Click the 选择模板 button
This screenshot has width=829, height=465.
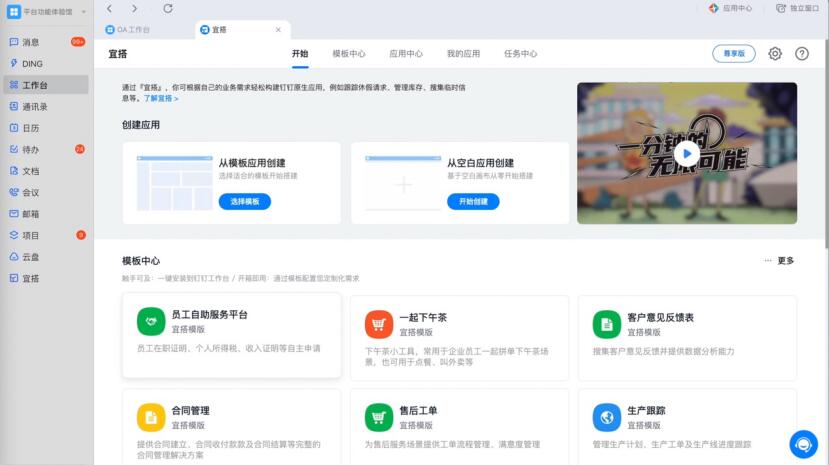(x=245, y=201)
